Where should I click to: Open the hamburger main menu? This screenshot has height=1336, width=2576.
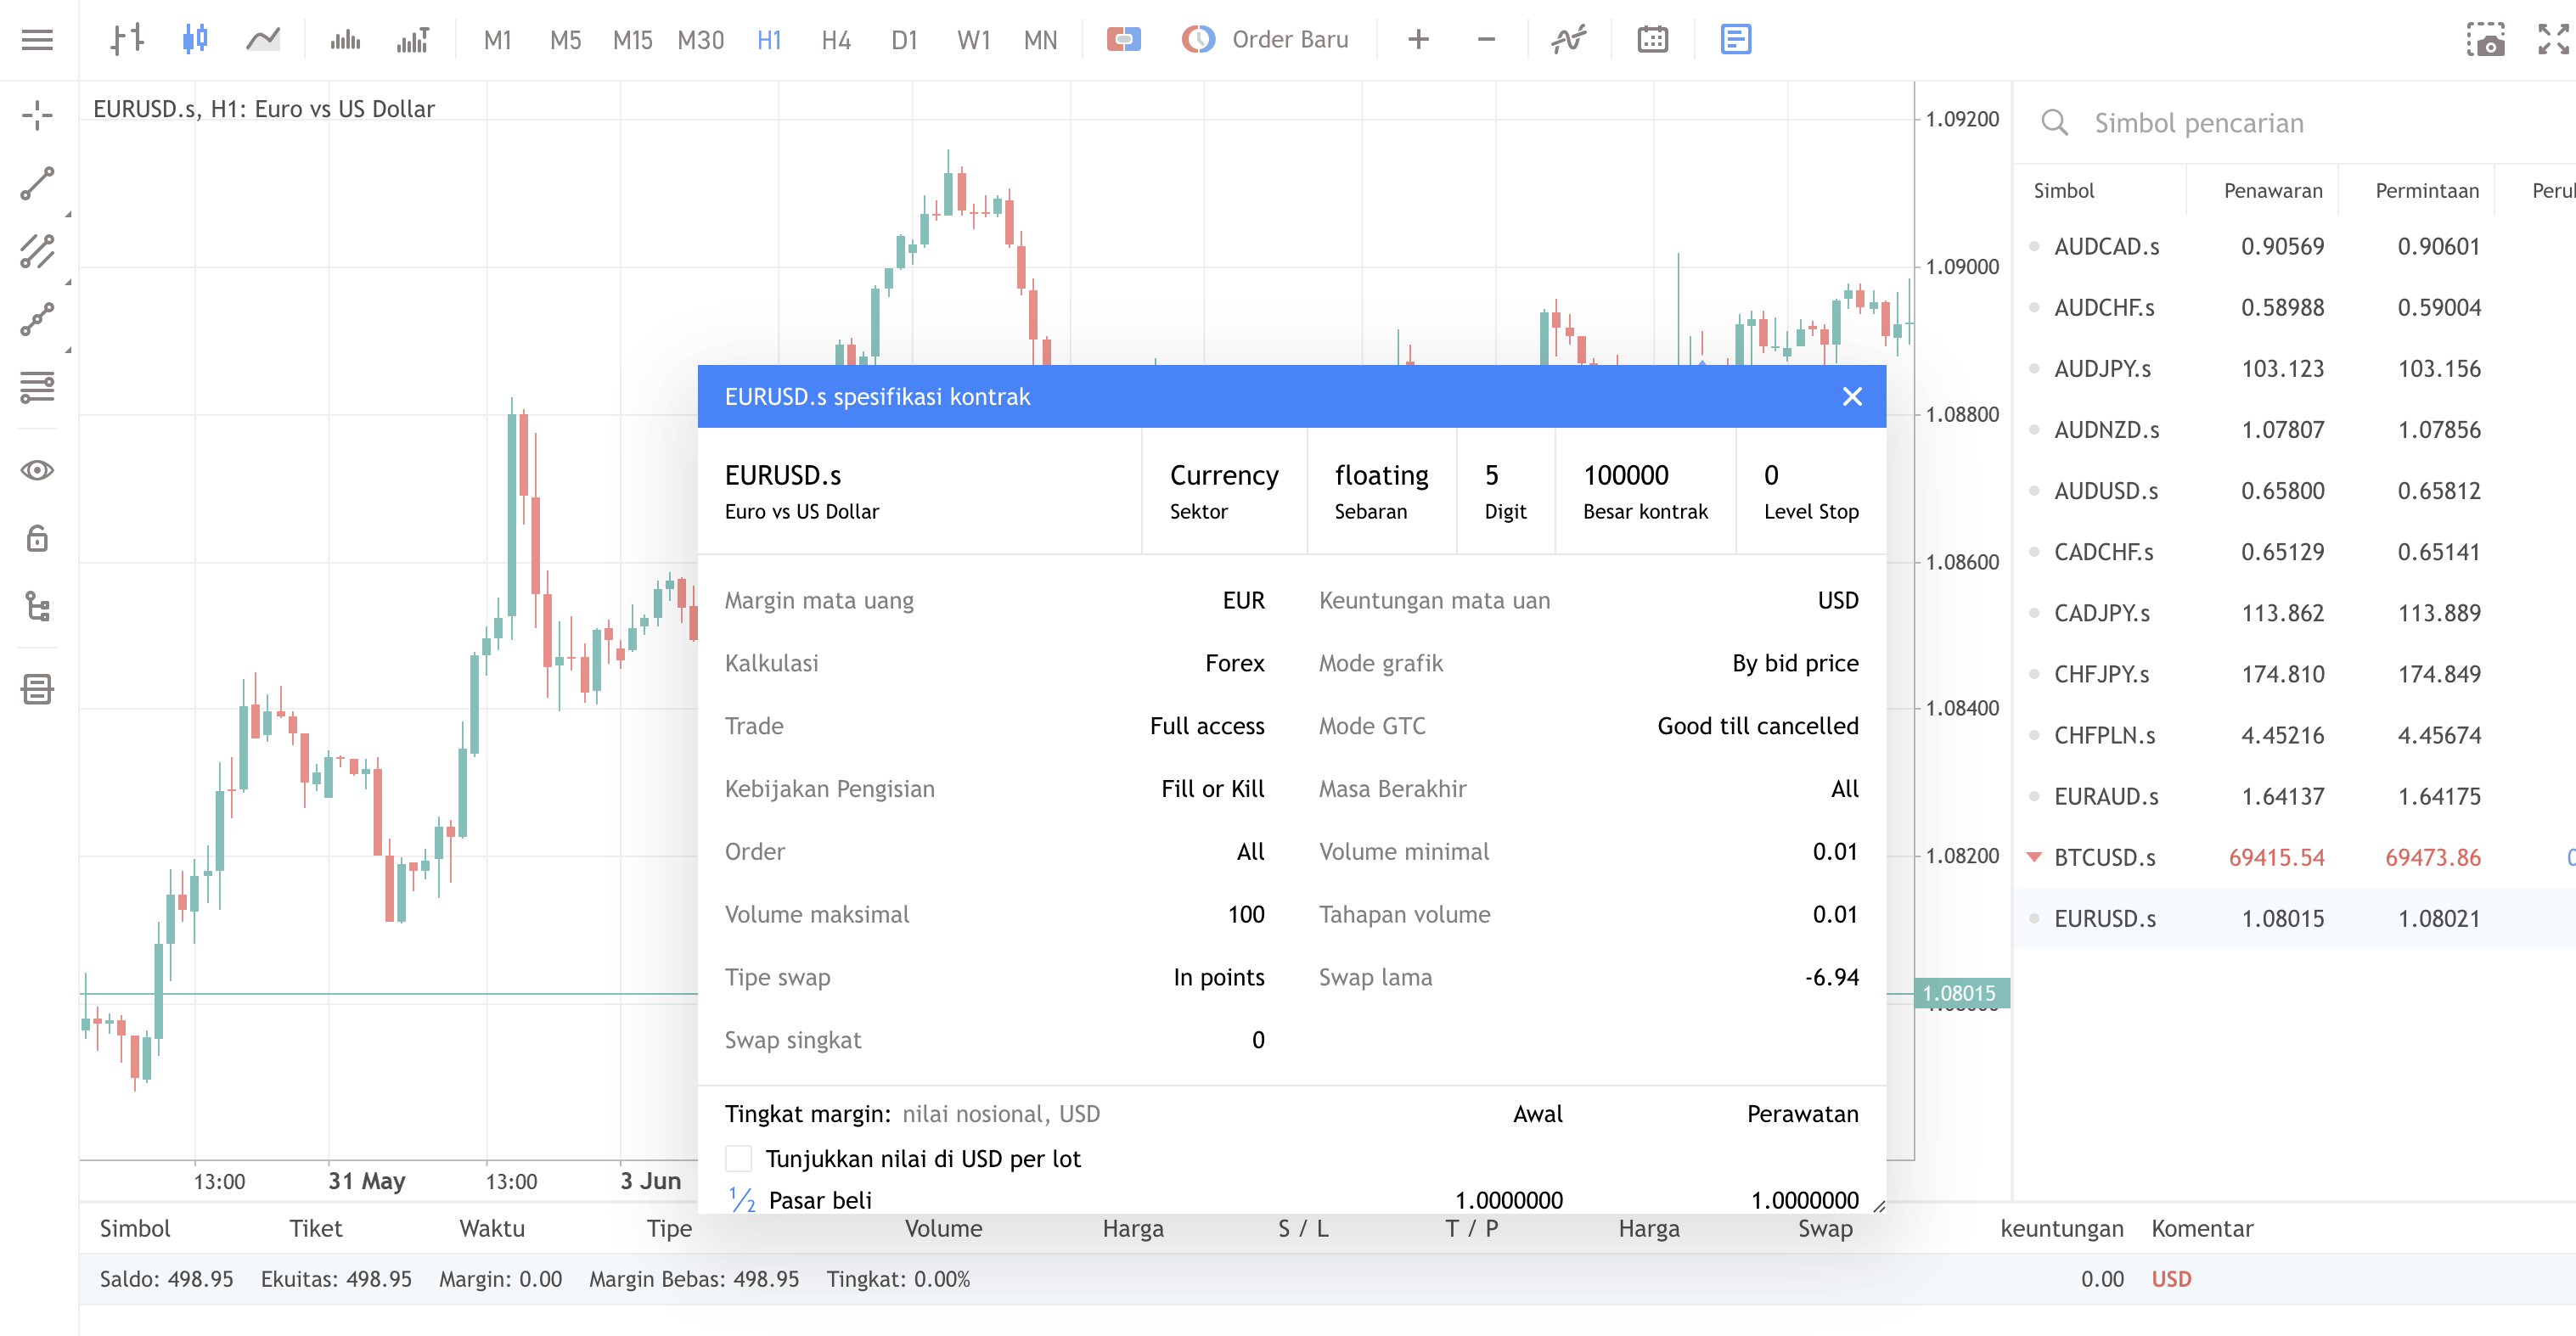[x=37, y=40]
